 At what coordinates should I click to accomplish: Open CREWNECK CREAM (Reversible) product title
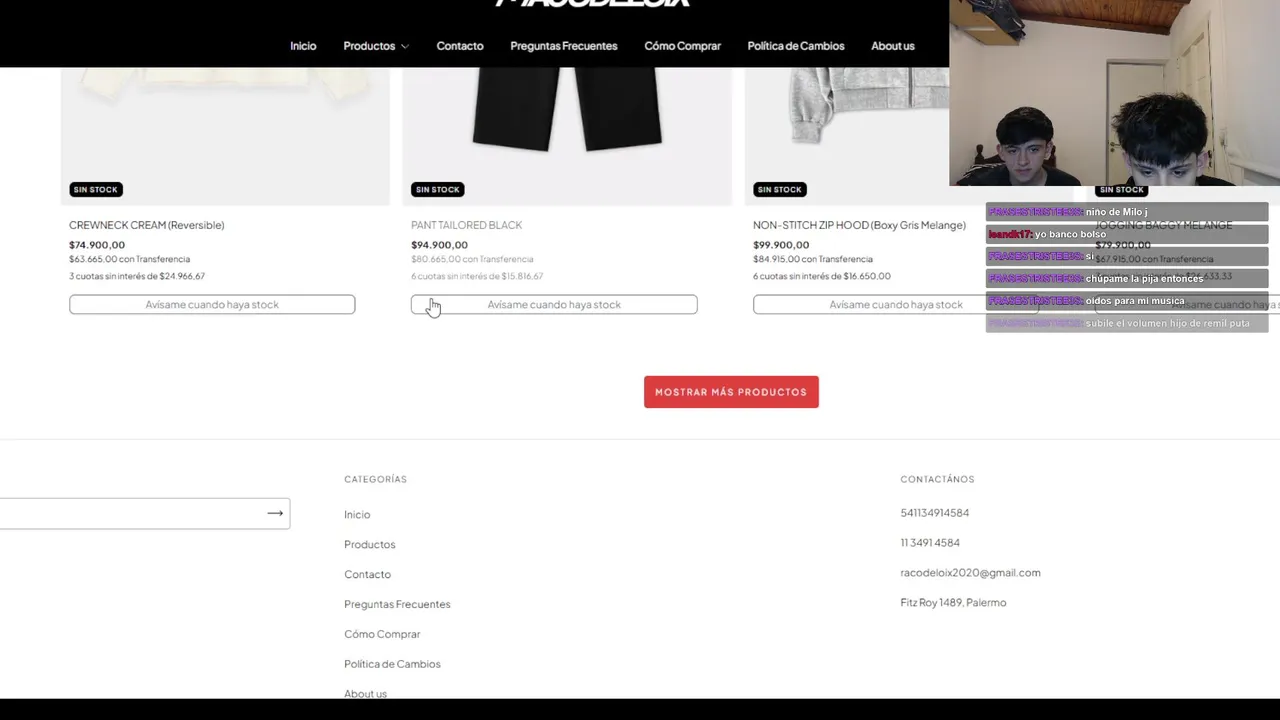click(147, 225)
